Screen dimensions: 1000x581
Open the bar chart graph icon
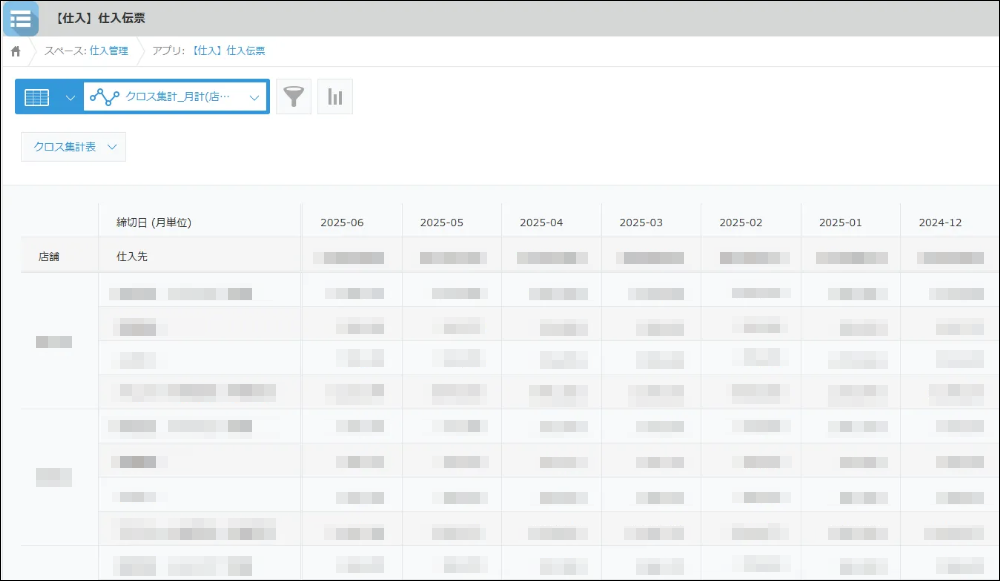click(335, 97)
